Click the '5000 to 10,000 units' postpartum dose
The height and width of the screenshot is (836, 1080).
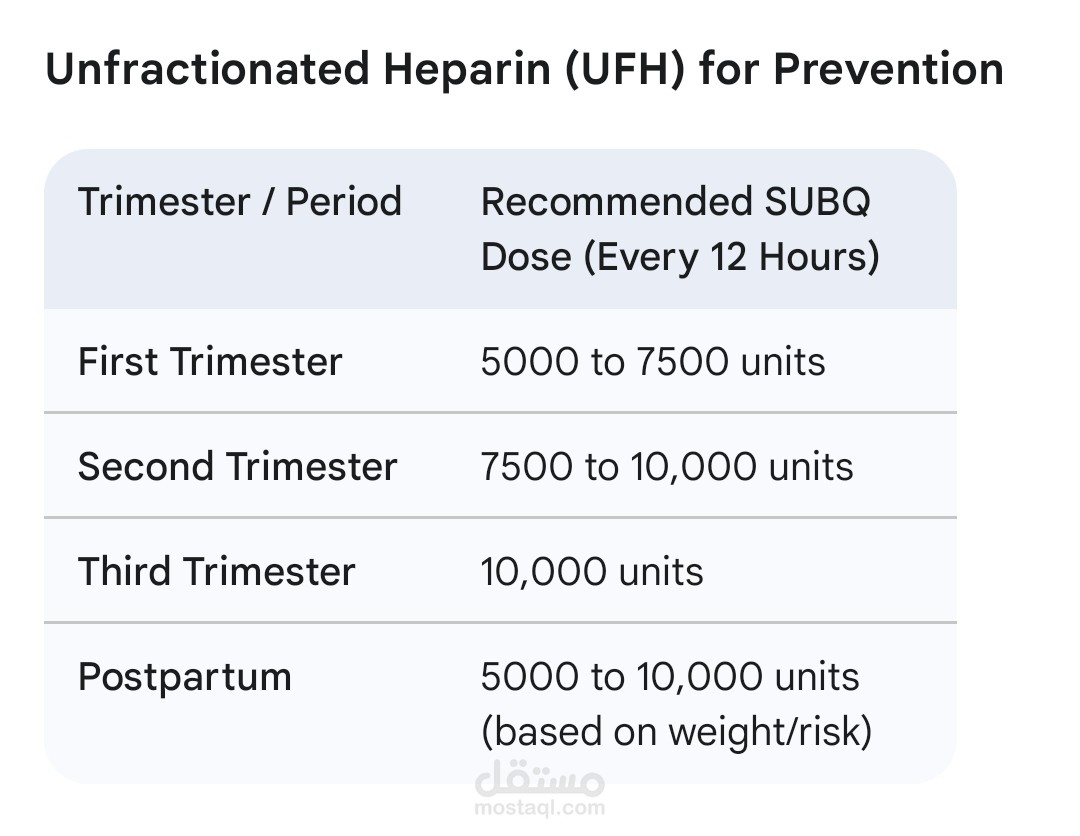tap(669, 677)
